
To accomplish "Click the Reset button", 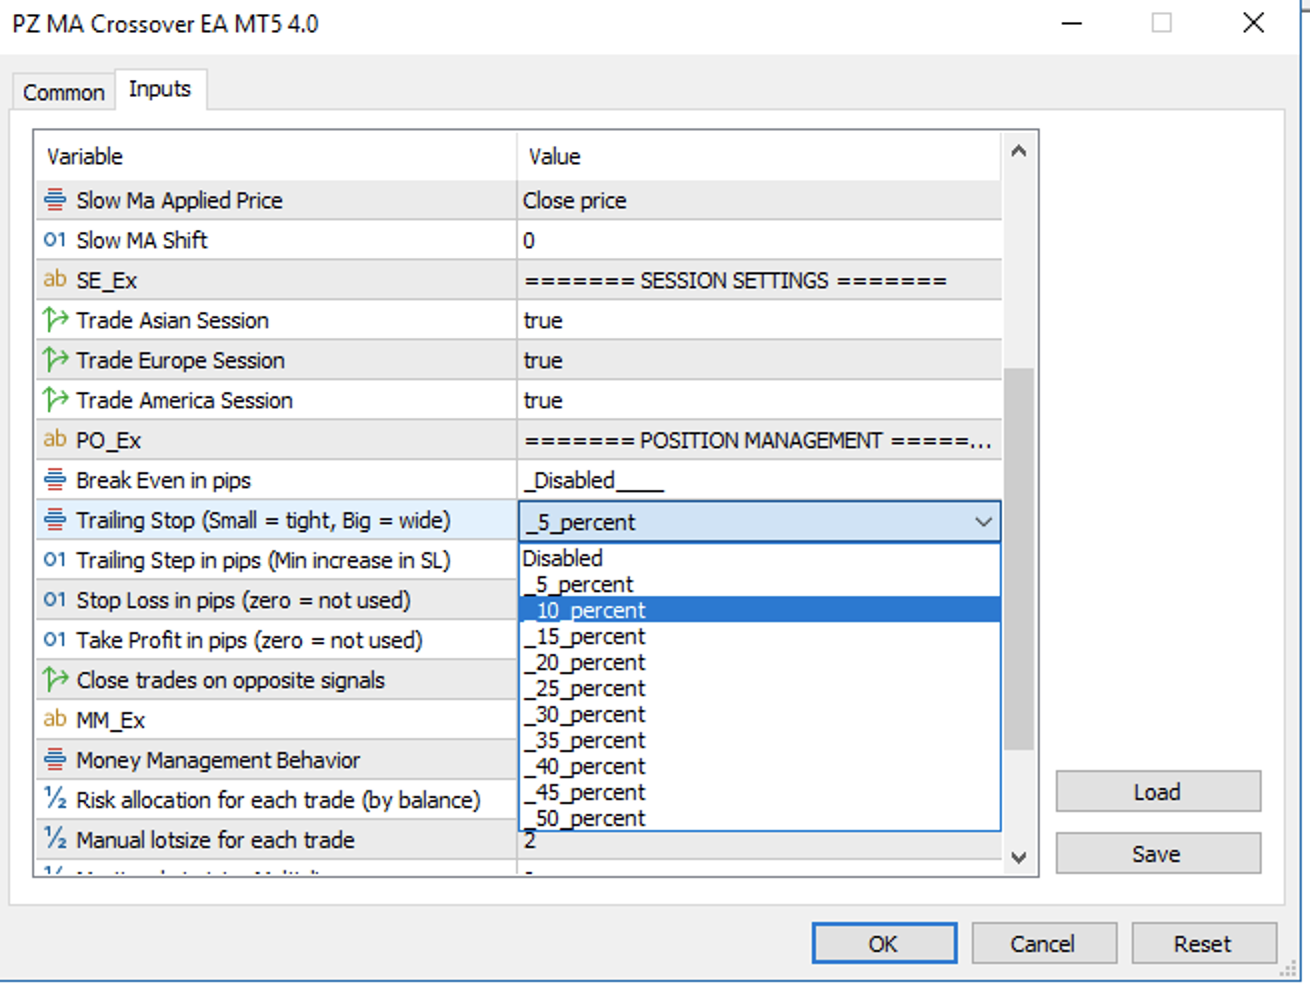I will tap(1203, 944).
